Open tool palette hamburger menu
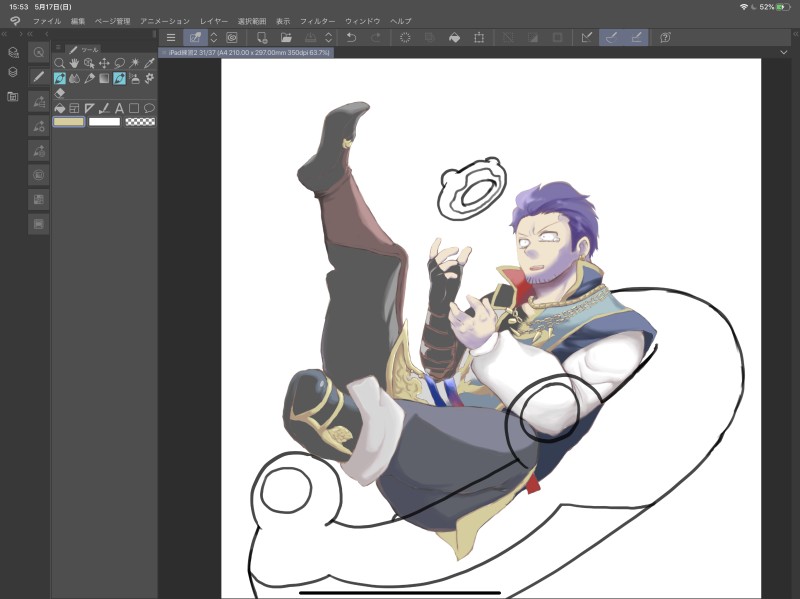Image resolution: width=800 pixels, height=599 pixels. click(x=58, y=47)
